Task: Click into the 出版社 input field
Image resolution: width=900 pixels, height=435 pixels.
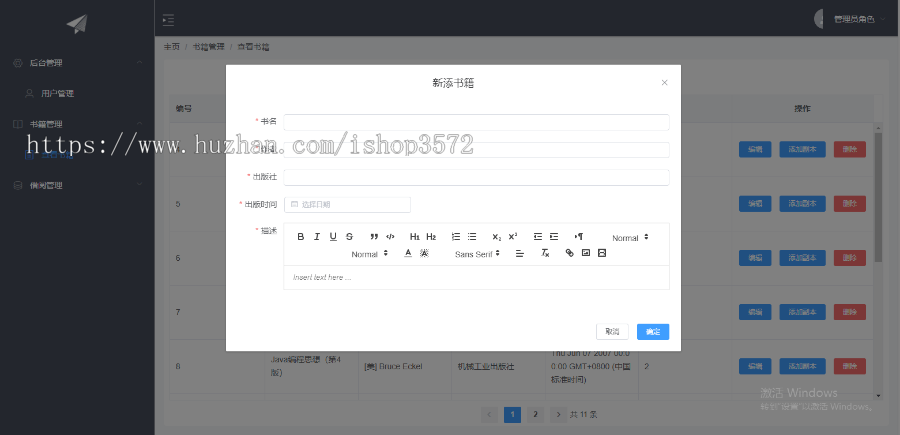Action: click(476, 177)
